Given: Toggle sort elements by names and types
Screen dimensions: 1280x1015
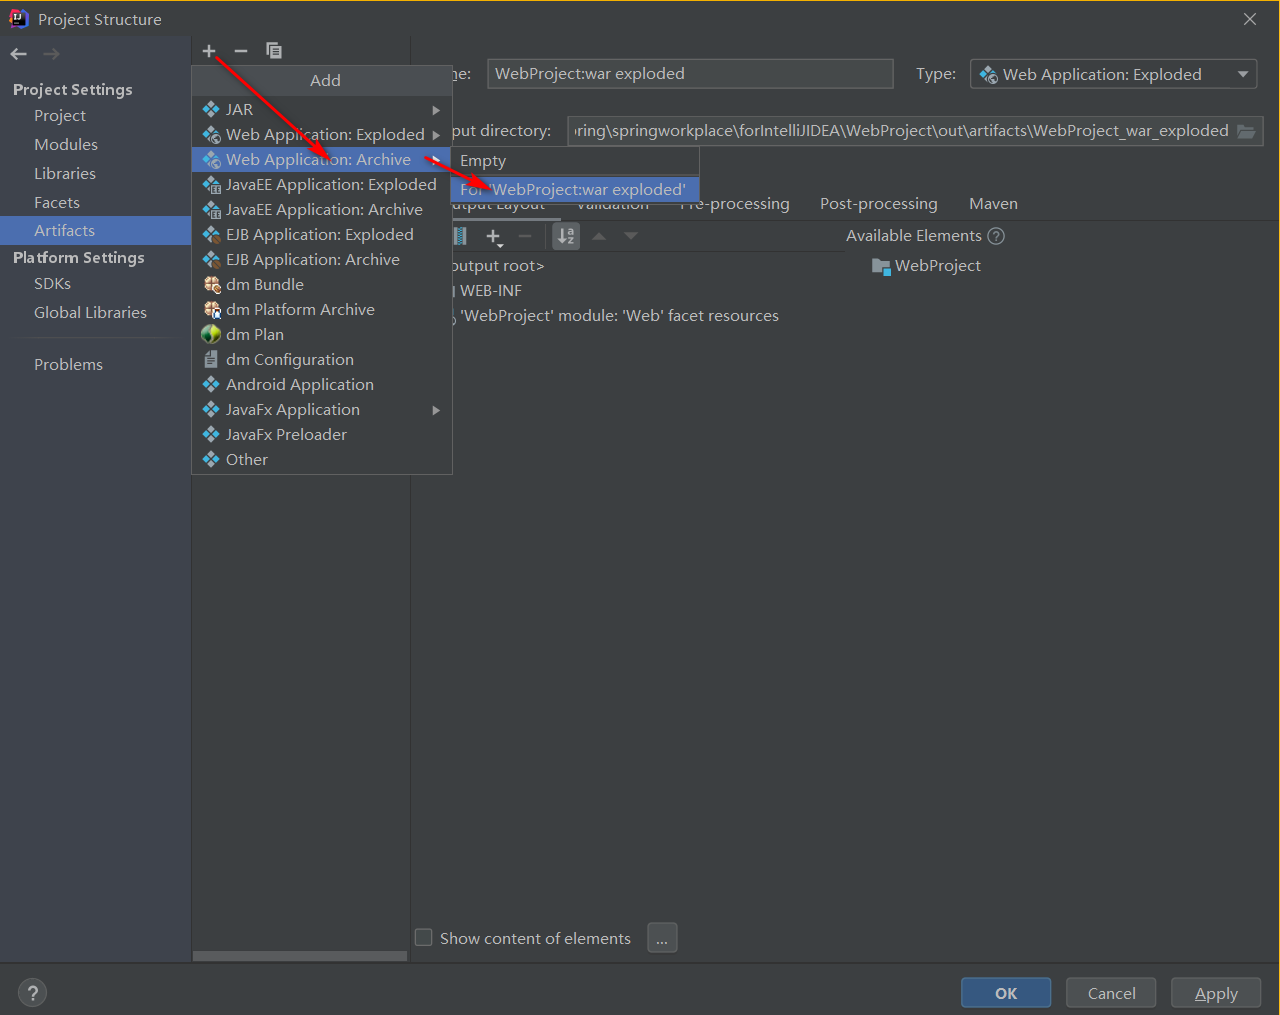Looking at the screenshot, I should click(566, 236).
